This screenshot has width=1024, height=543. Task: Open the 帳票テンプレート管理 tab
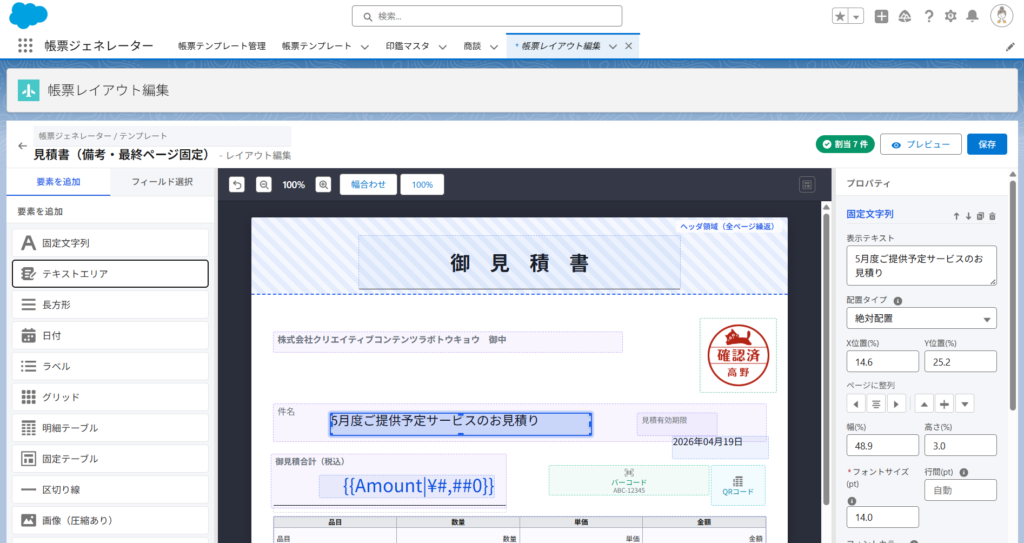[222, 46]
